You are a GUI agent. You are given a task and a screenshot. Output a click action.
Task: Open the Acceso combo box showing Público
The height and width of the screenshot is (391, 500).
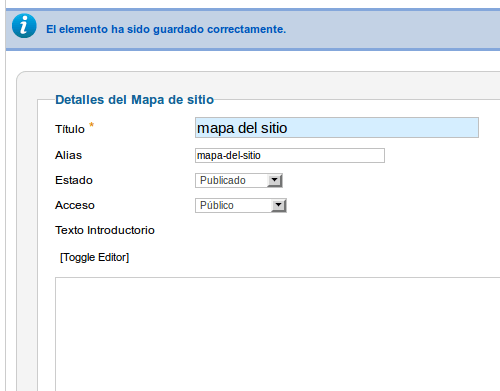(241, 205)
